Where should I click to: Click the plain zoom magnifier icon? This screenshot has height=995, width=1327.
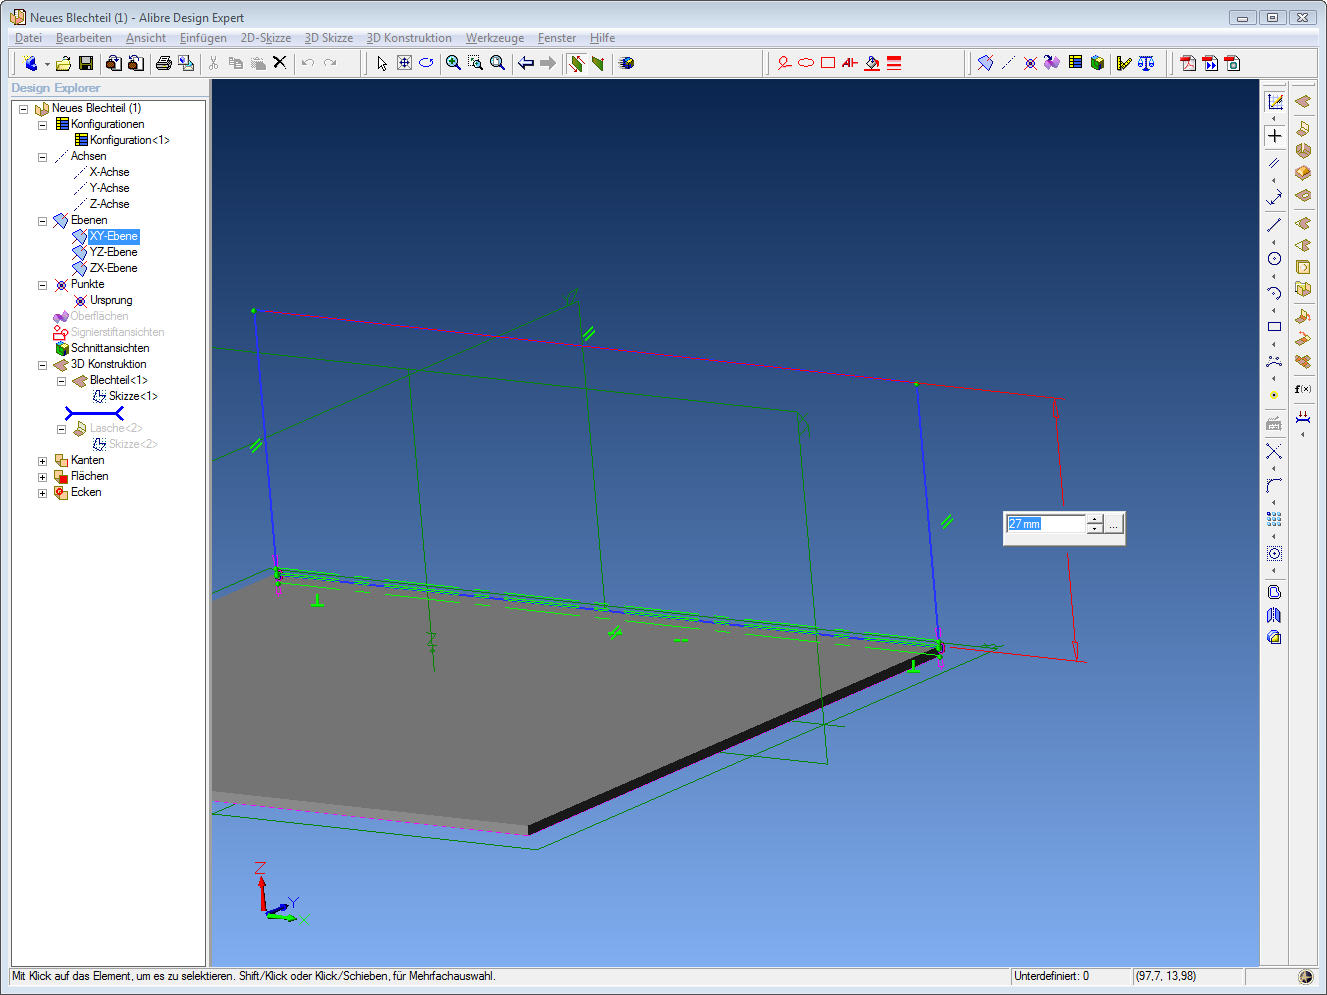tap(497, 63)
